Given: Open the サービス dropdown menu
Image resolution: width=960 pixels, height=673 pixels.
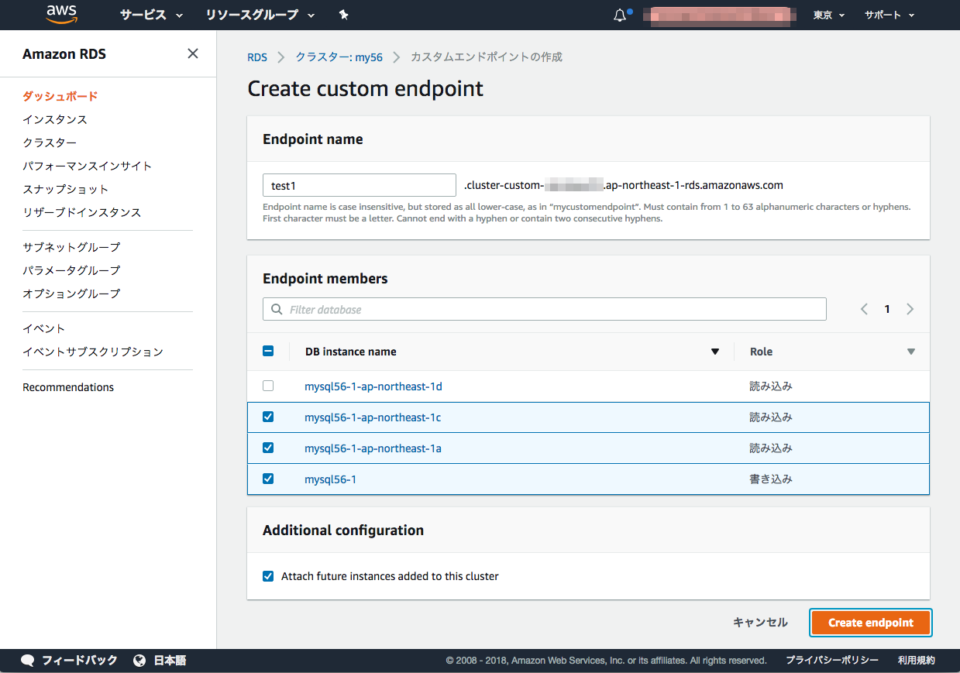Looking at the screenshot, I should [x=151, y=15].
